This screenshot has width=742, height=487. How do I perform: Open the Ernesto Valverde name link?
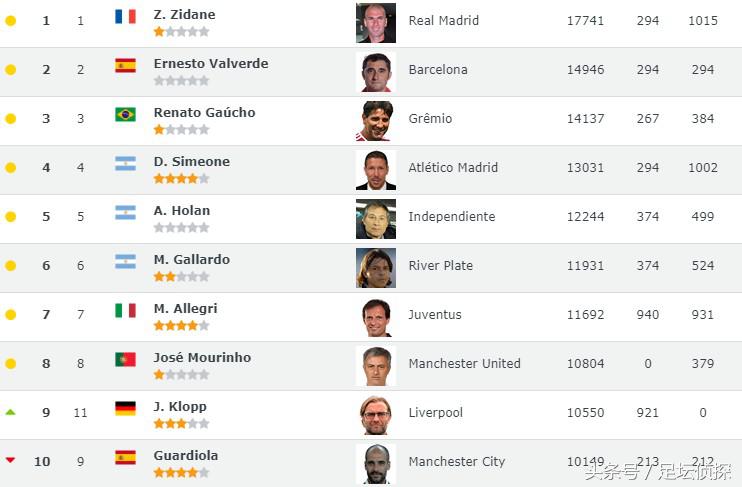tap(211, 63)
